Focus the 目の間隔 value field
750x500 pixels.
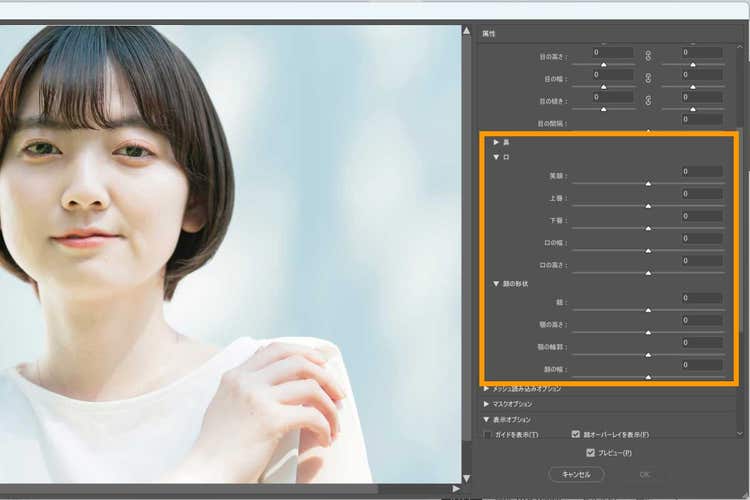point(702,119)
